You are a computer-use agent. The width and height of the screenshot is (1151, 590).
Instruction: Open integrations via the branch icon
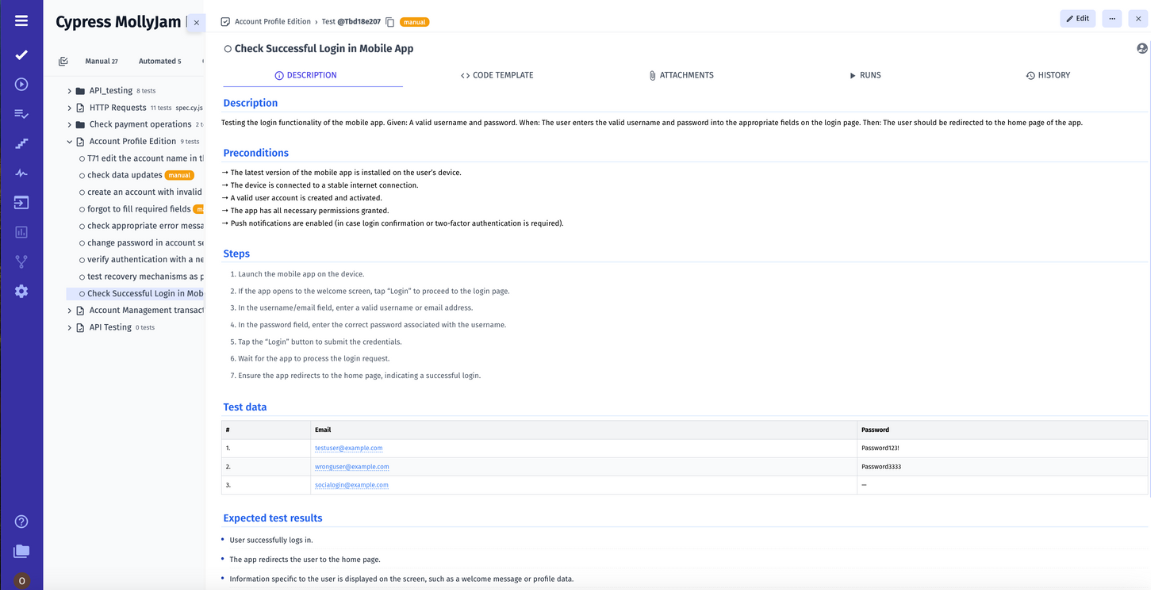(x=21, y=260)
